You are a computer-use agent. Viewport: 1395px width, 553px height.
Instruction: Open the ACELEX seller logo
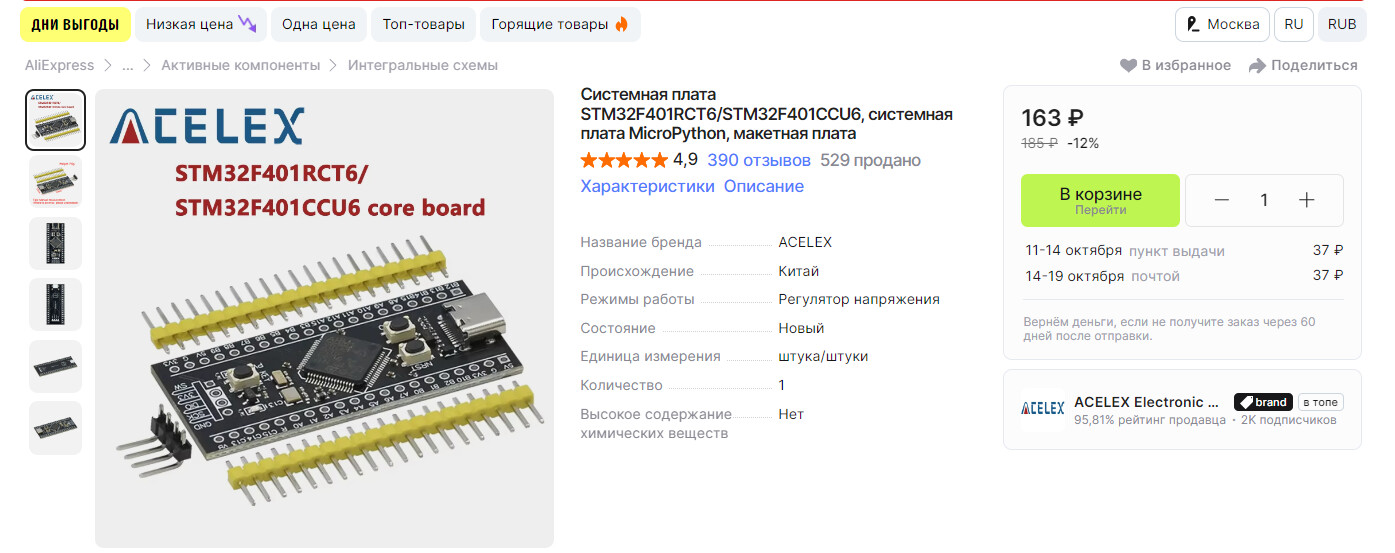(x=1042, y=408)
